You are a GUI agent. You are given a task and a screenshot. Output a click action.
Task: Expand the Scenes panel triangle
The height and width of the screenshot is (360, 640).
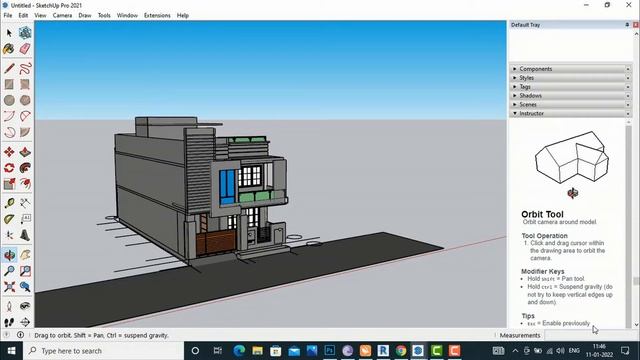tap(515, 104)
